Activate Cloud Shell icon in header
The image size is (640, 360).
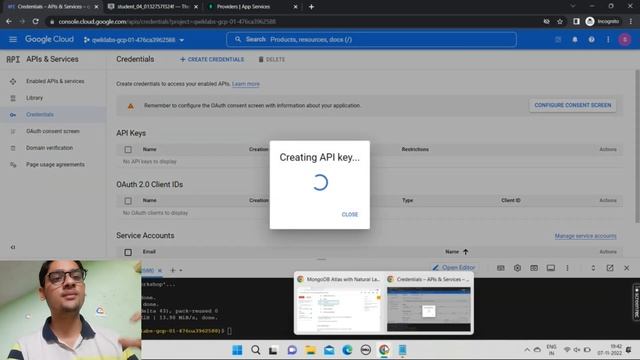point(558,40)
